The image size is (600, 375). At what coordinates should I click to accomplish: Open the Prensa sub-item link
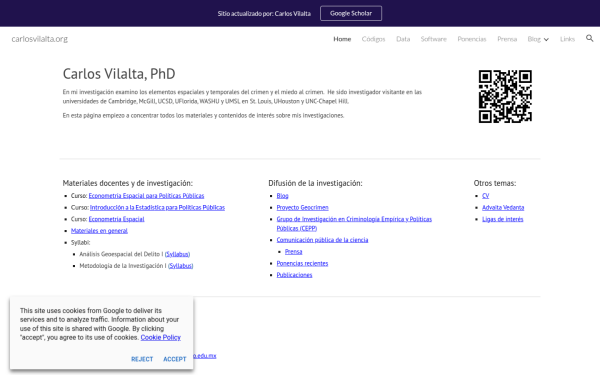(293, 252)
